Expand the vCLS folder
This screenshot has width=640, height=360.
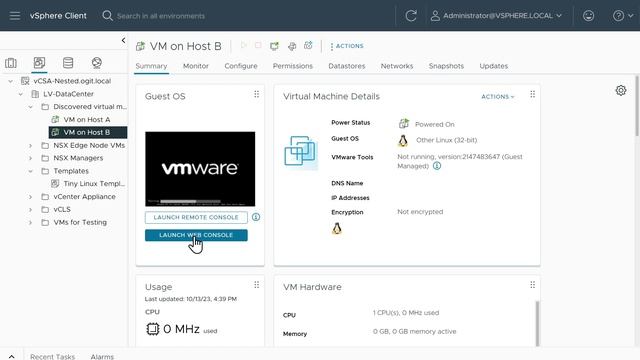[31, 210]
